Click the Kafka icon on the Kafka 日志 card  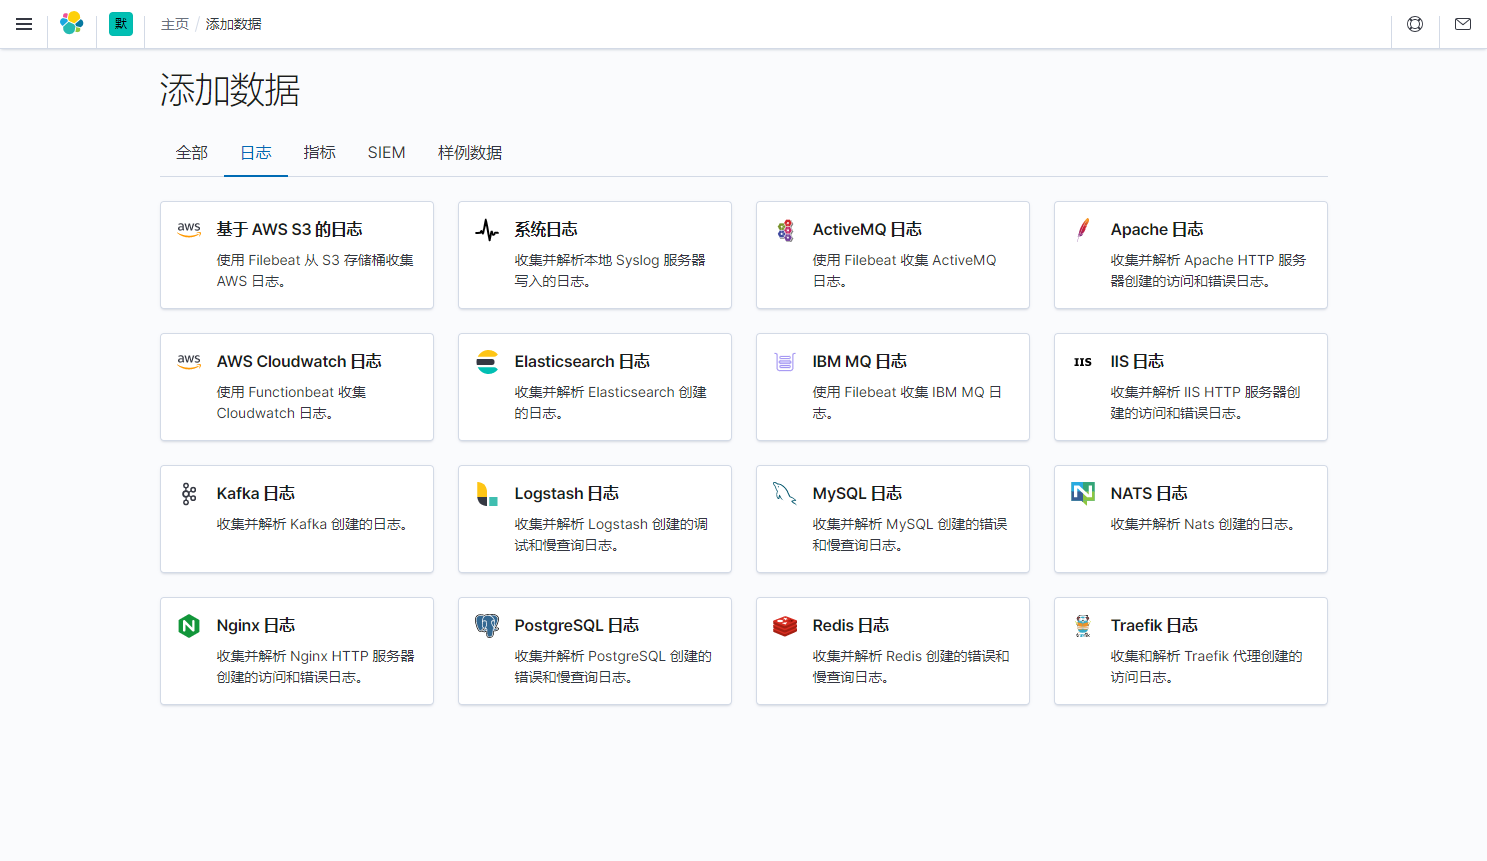tap(189, 493)
